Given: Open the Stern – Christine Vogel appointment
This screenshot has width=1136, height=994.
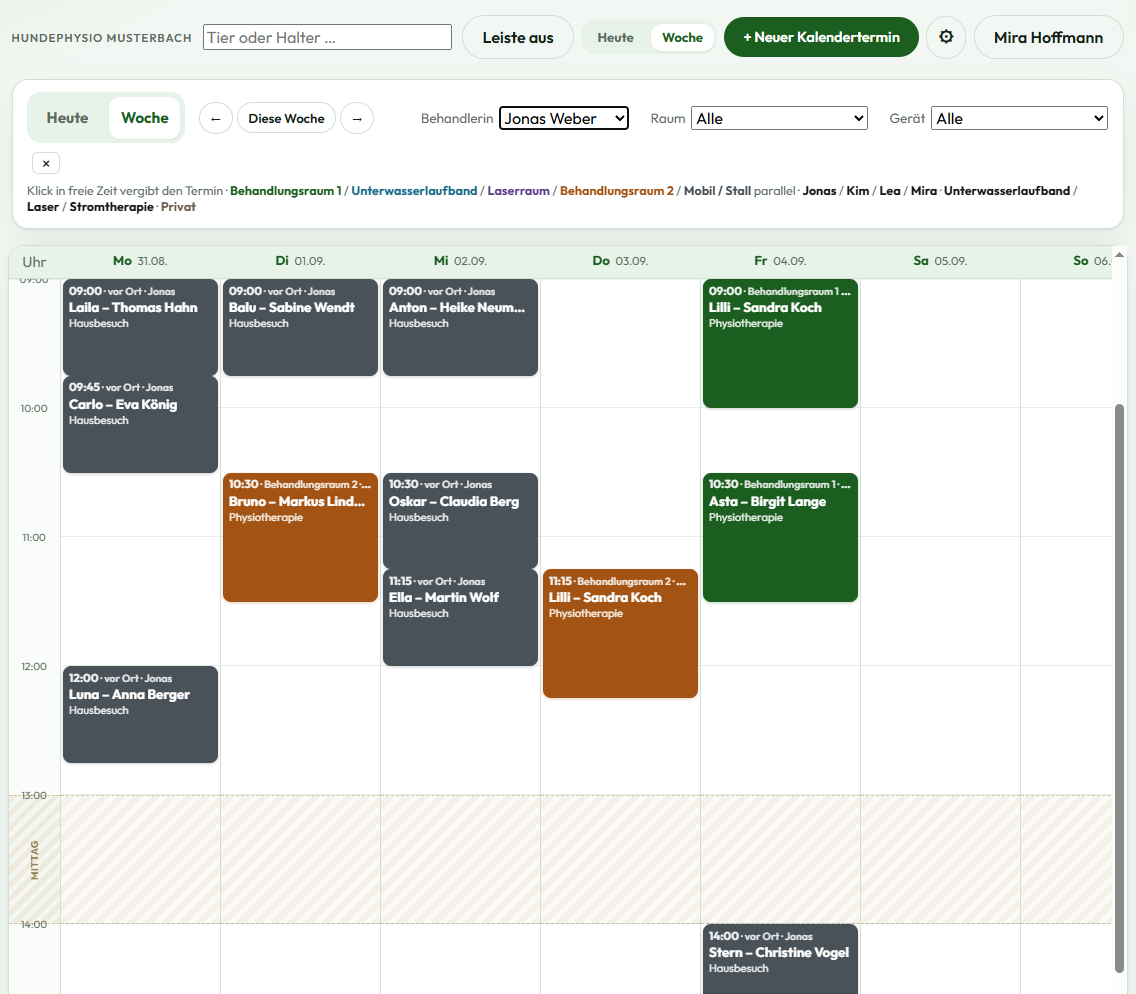Looking at the screenshot, I should [x=780, y=959].
